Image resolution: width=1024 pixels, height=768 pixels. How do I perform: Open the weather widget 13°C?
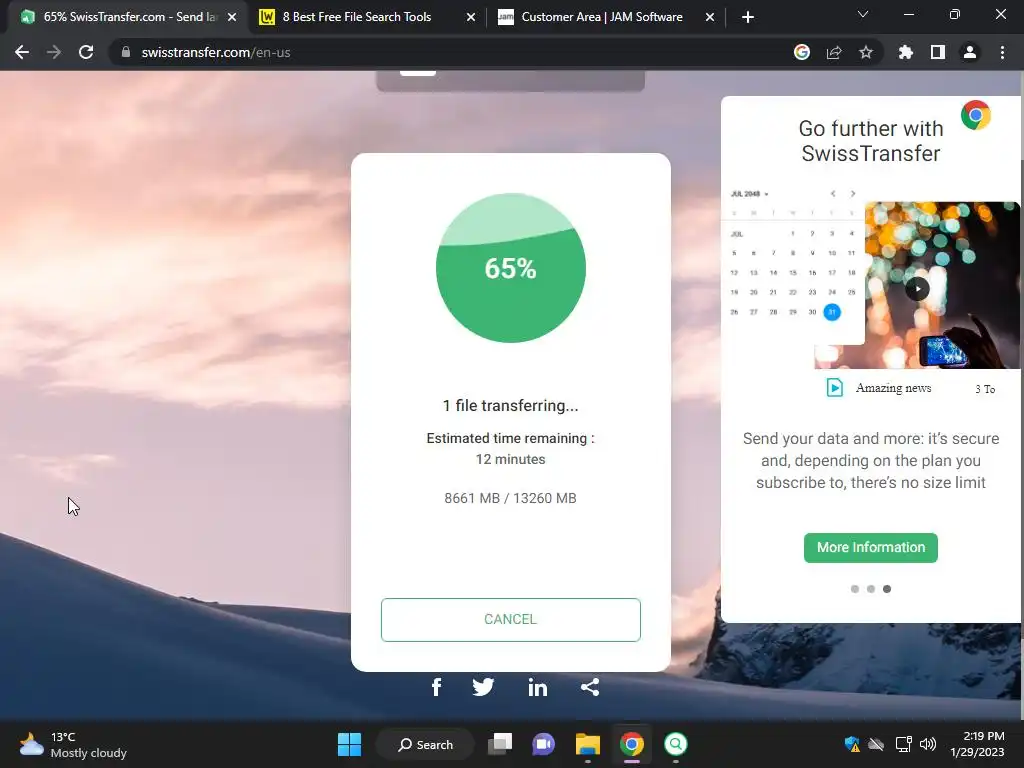coord(73,744)
